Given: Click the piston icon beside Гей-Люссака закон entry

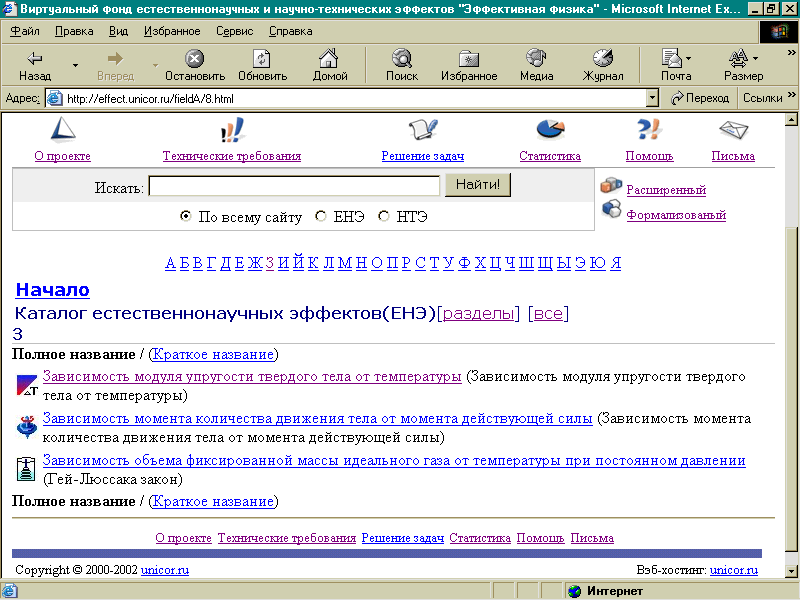Looking at the screenshot, I should tap(26, 469).
